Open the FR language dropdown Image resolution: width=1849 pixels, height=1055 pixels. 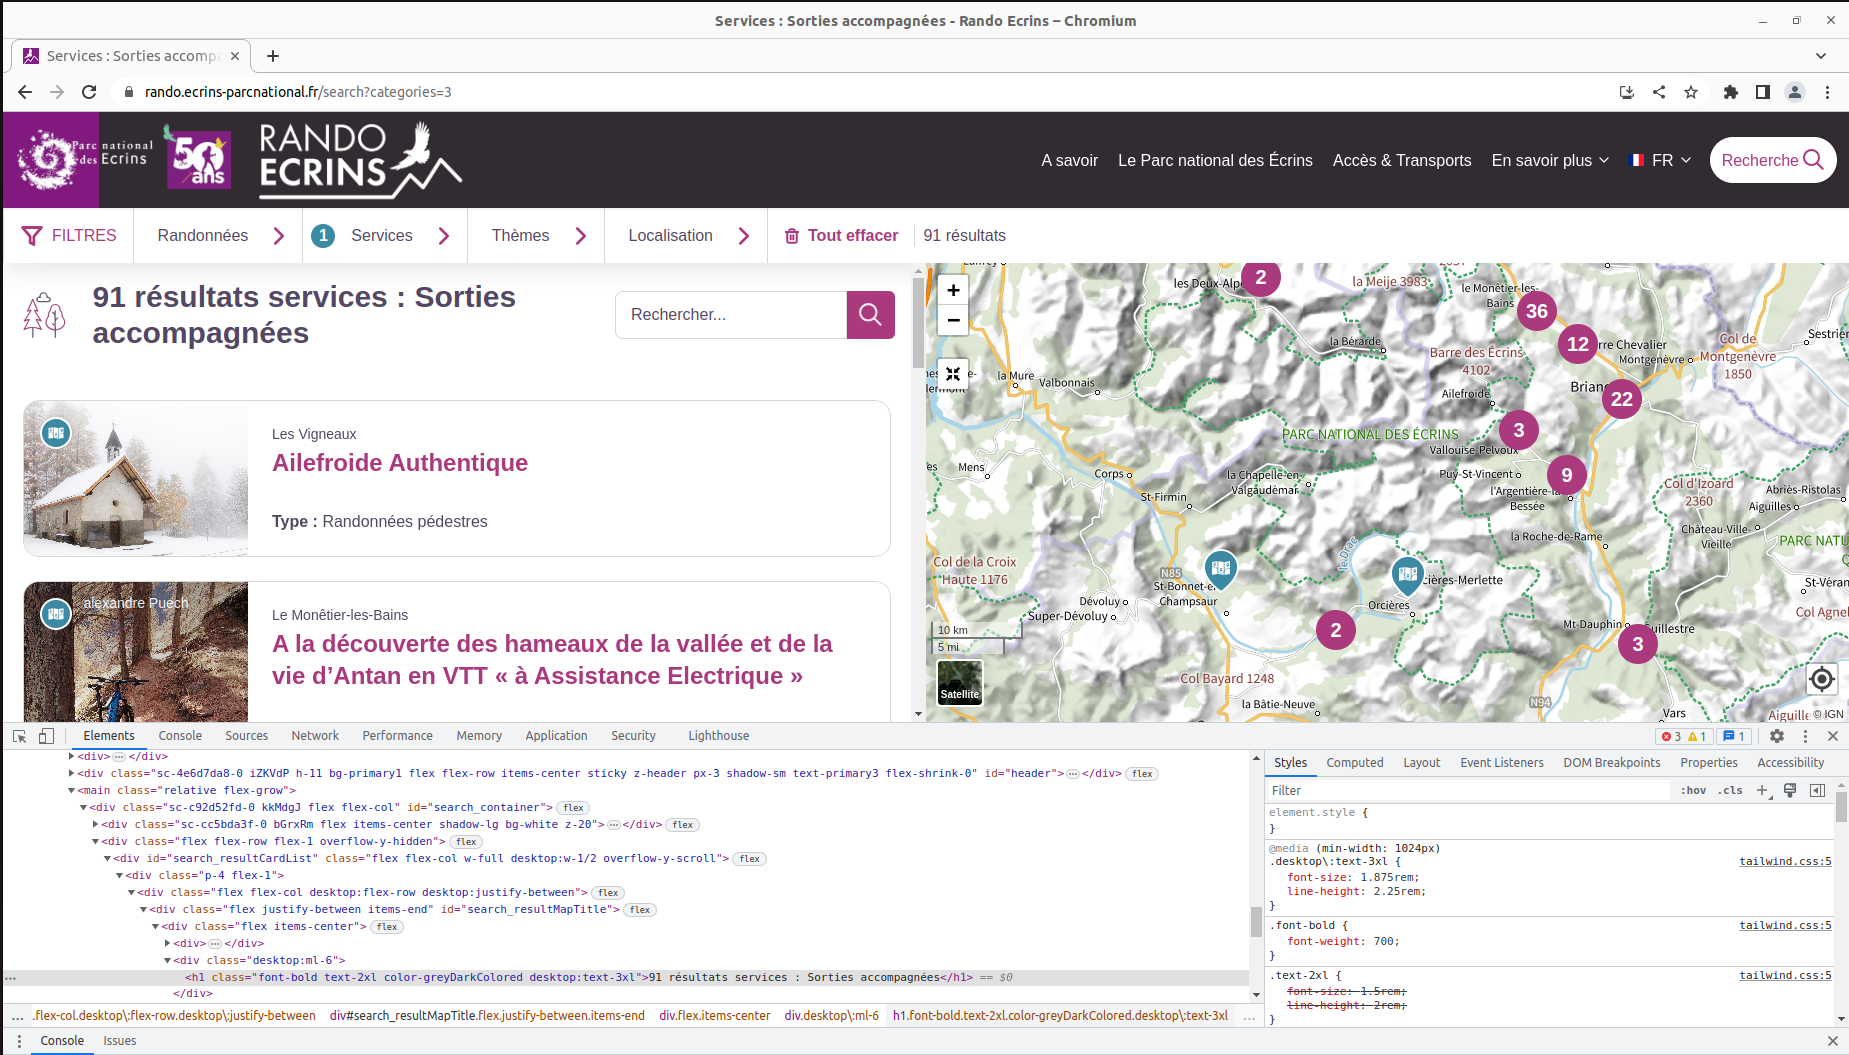point(1661,160)
